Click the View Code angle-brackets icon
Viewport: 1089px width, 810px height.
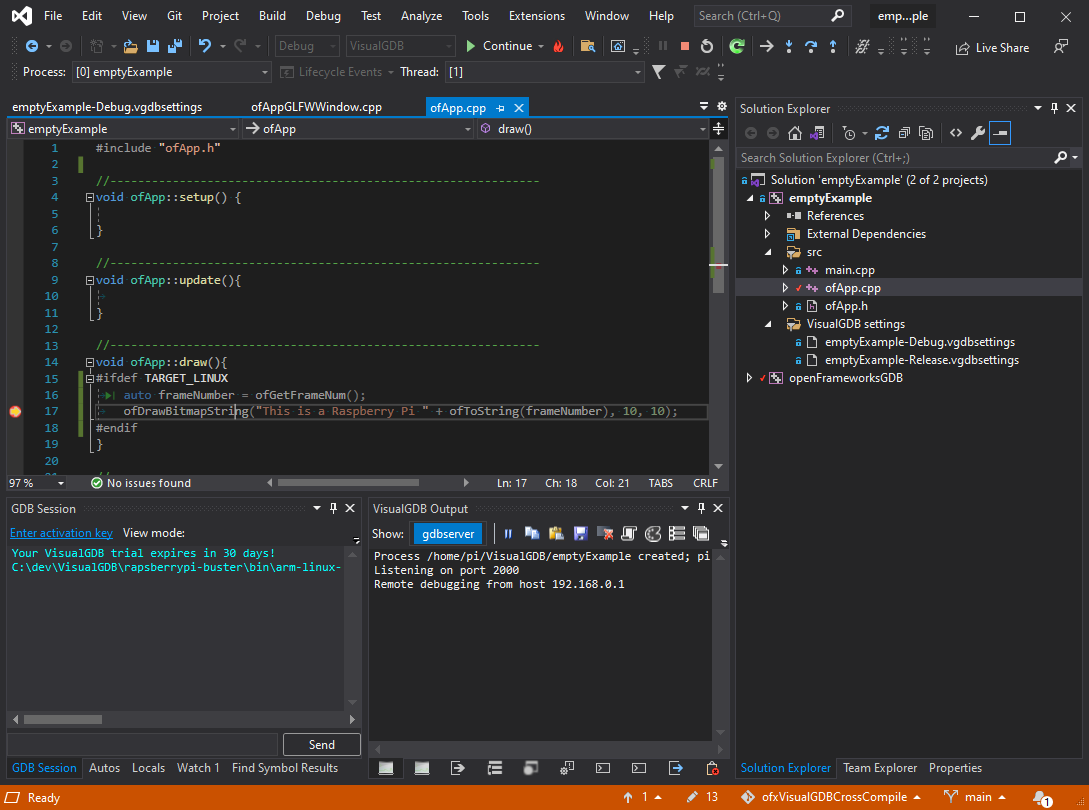(x=956, y=133)
